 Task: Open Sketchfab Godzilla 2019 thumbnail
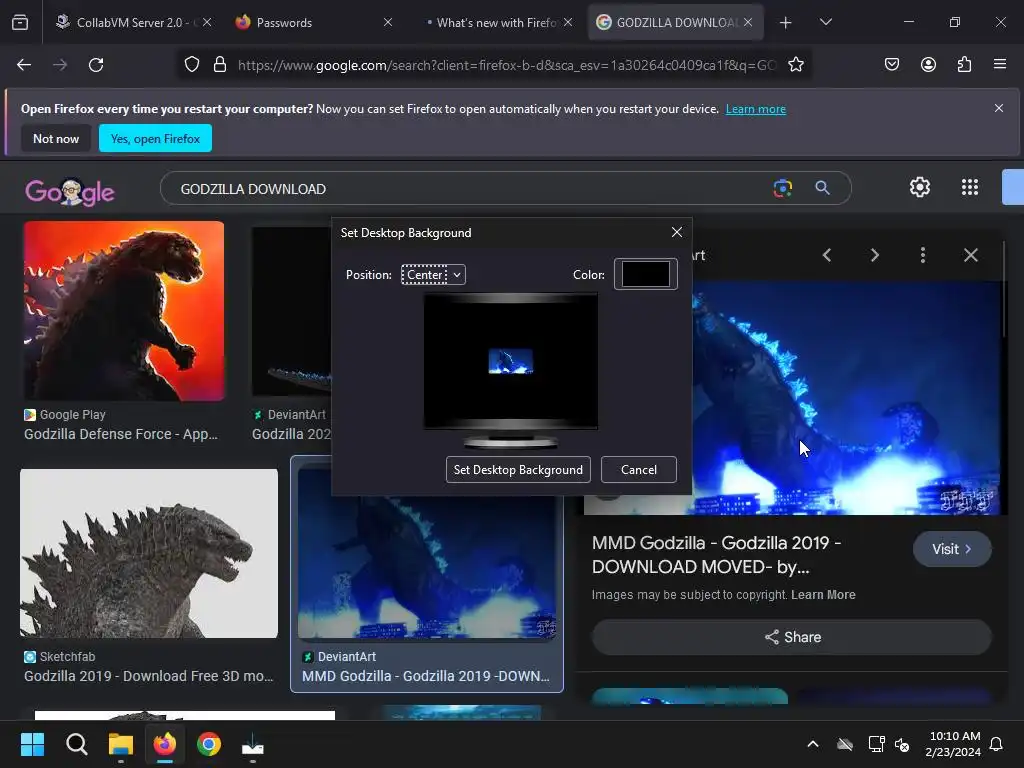click(149, 553)
